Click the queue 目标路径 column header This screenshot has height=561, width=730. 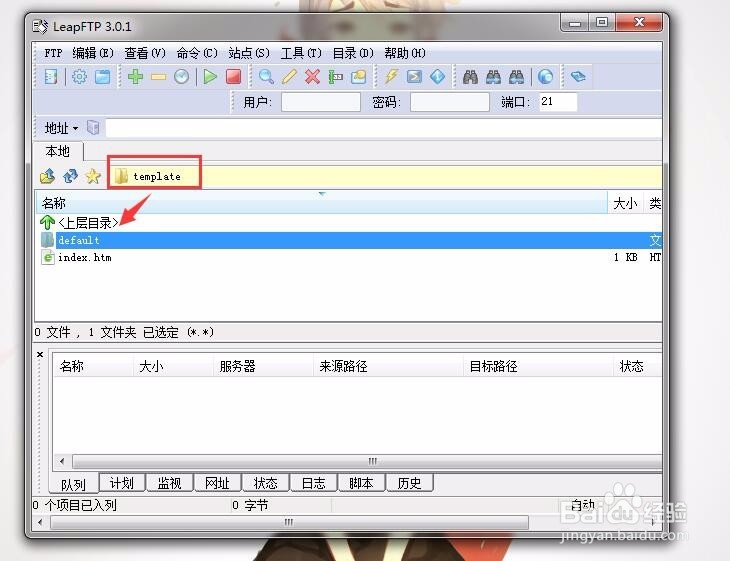click(x=538, y=366)
